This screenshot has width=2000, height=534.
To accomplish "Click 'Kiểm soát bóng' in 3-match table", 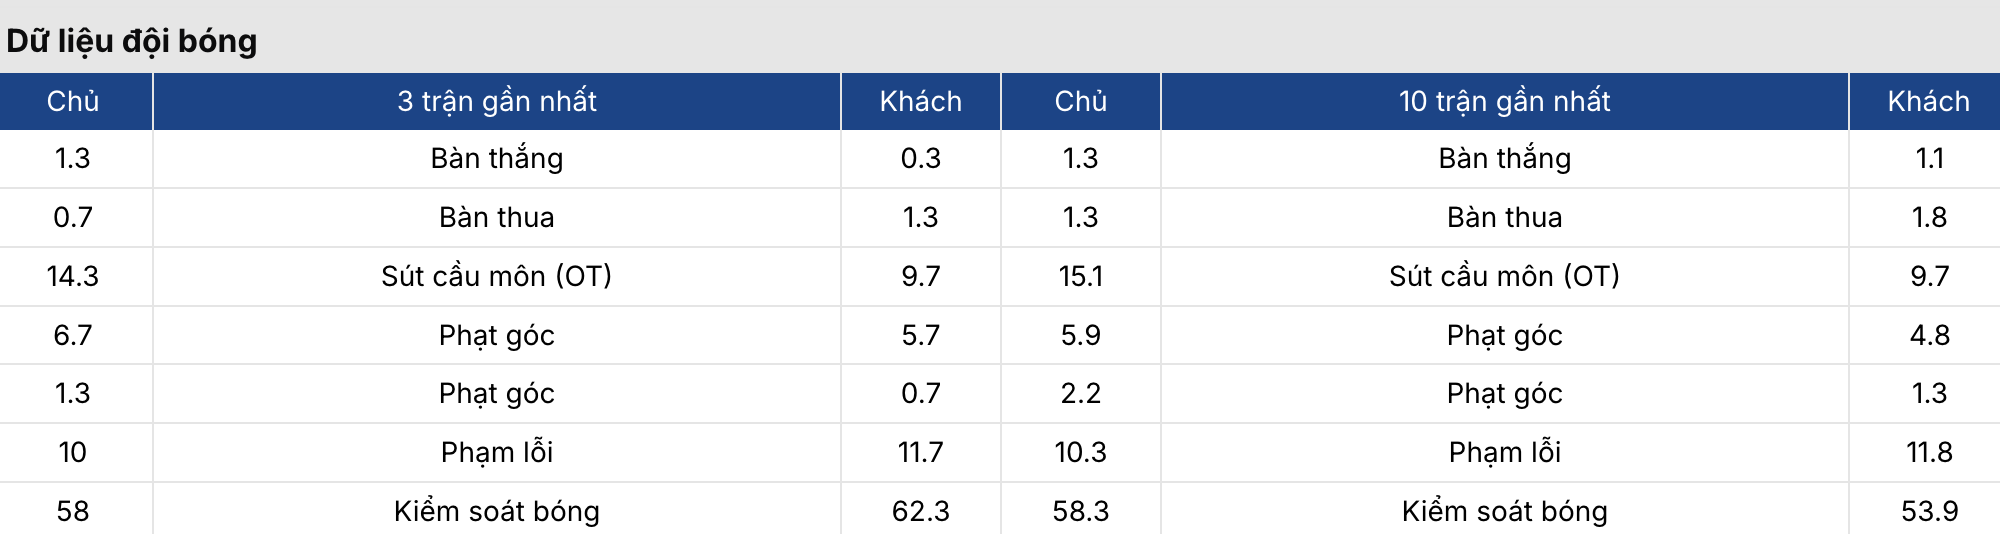I will pyautogui.click(x=496, y=511).
